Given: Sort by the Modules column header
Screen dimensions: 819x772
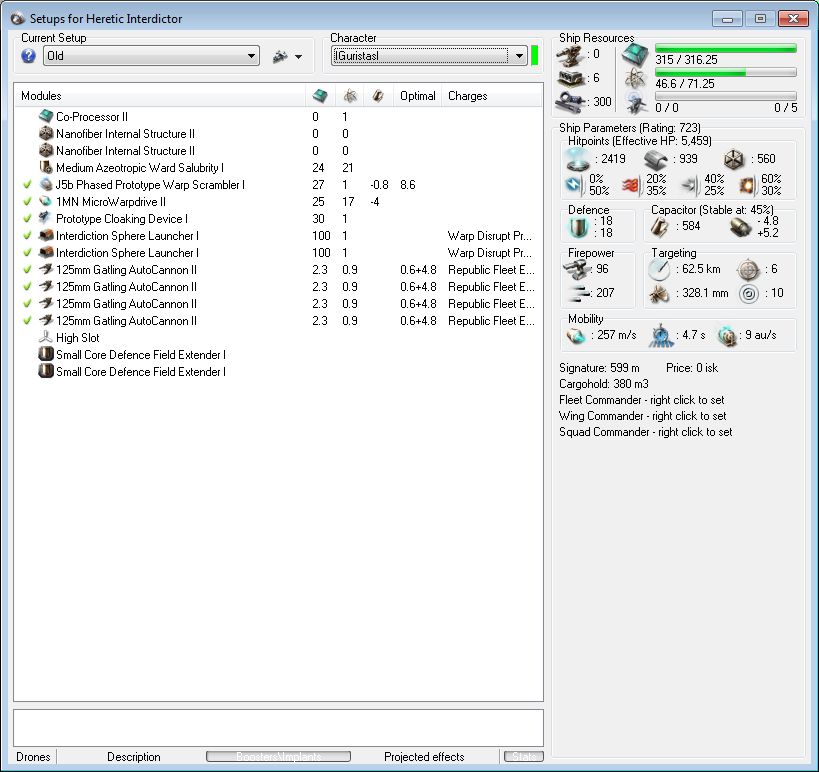Looking at the screenshot, I should pyautogui.click(x=160, y=96).
